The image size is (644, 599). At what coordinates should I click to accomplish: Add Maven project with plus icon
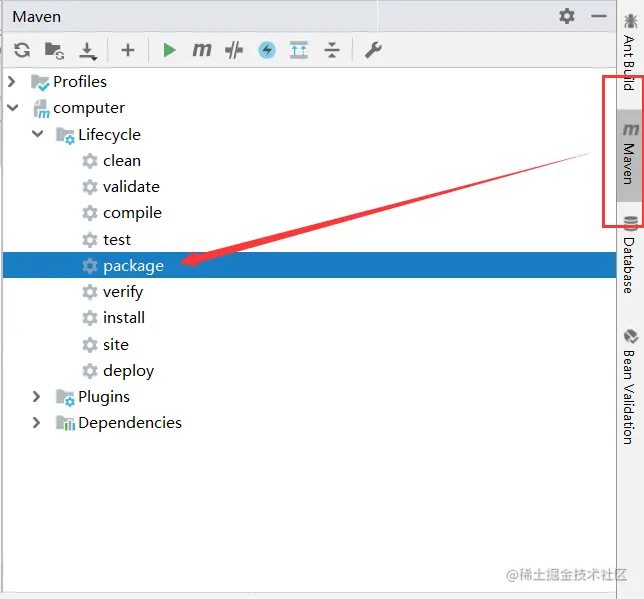(x=128, y=50)
